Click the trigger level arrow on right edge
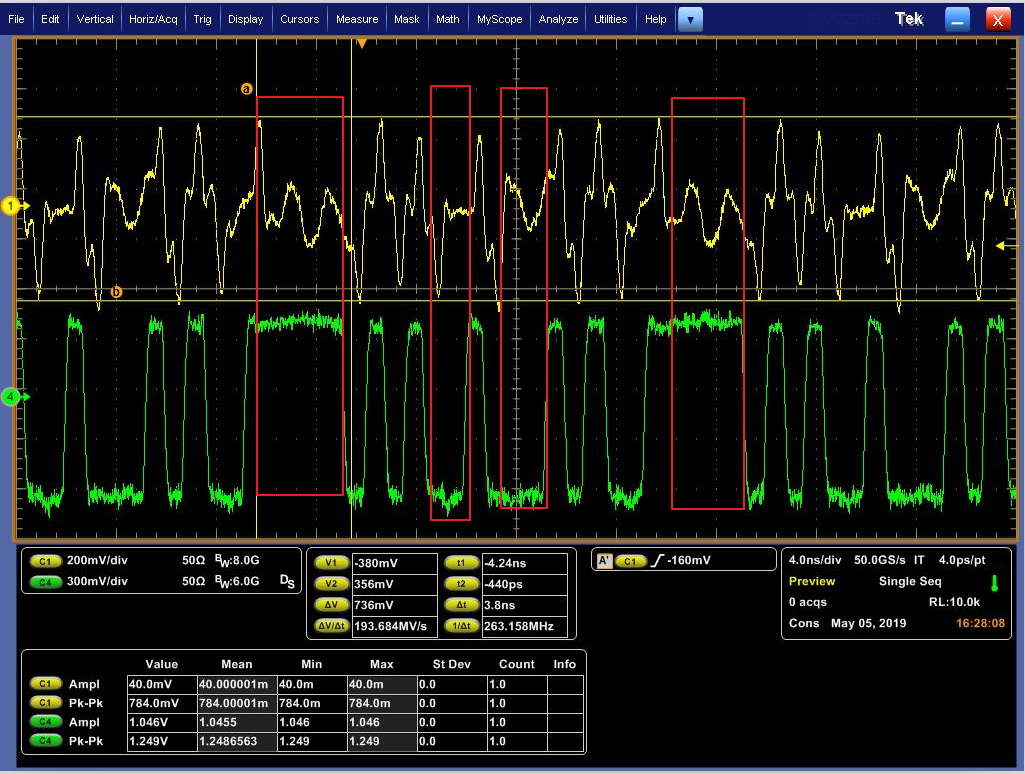 [1000, 245]
